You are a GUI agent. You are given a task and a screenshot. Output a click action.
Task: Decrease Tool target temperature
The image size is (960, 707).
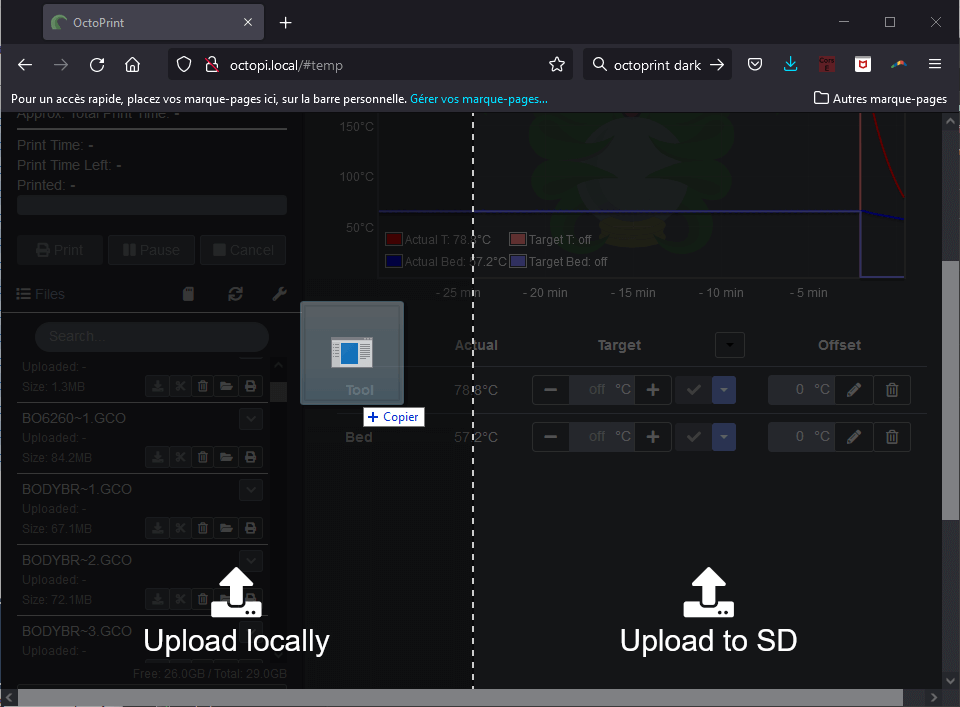[x=550, y=390]
